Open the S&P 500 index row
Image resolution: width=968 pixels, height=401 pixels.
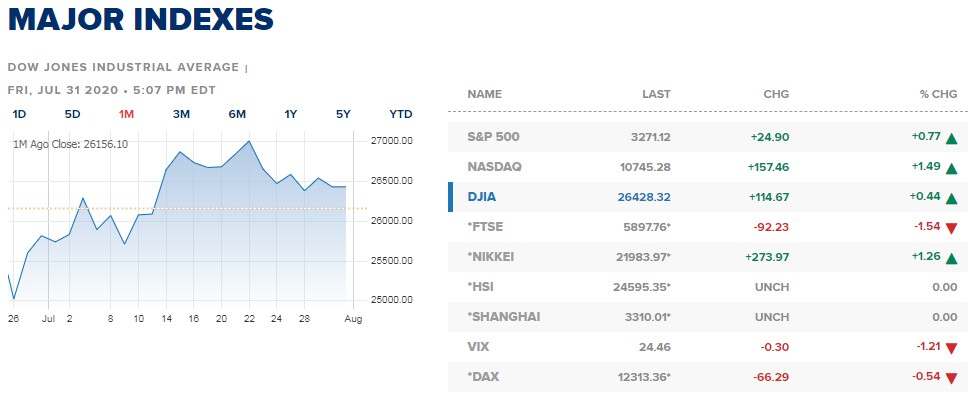tap(493, 136)
